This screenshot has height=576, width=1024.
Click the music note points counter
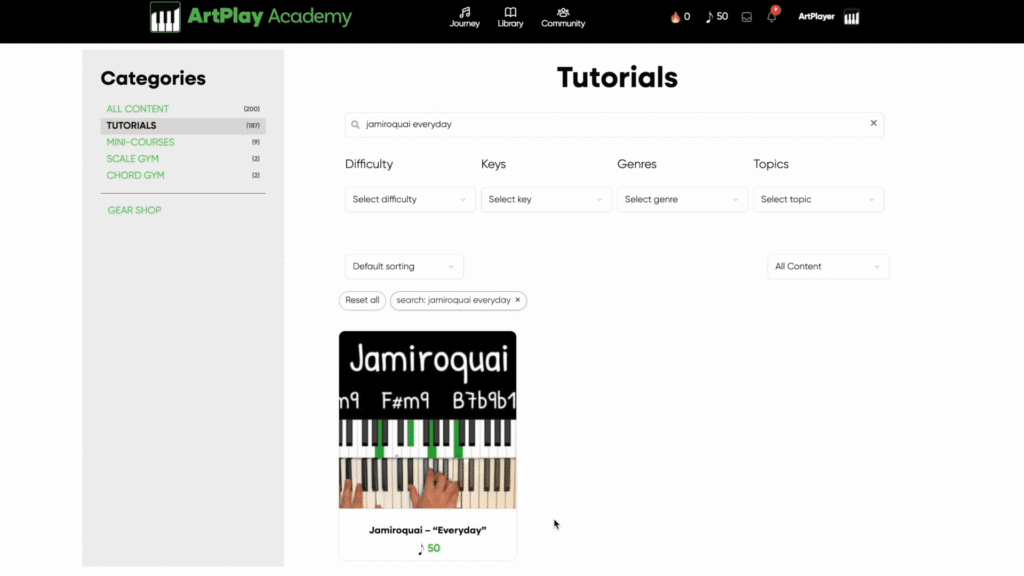tap(716, 17)
